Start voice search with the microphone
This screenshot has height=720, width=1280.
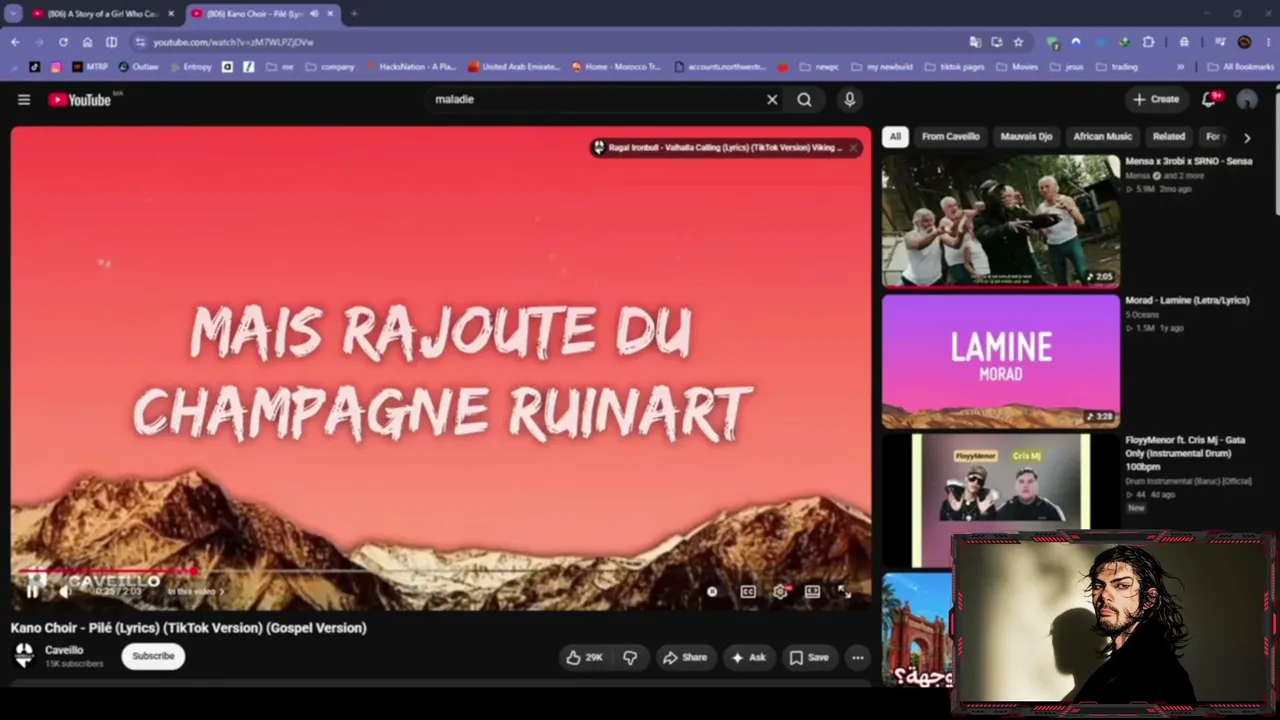(849, 99)
